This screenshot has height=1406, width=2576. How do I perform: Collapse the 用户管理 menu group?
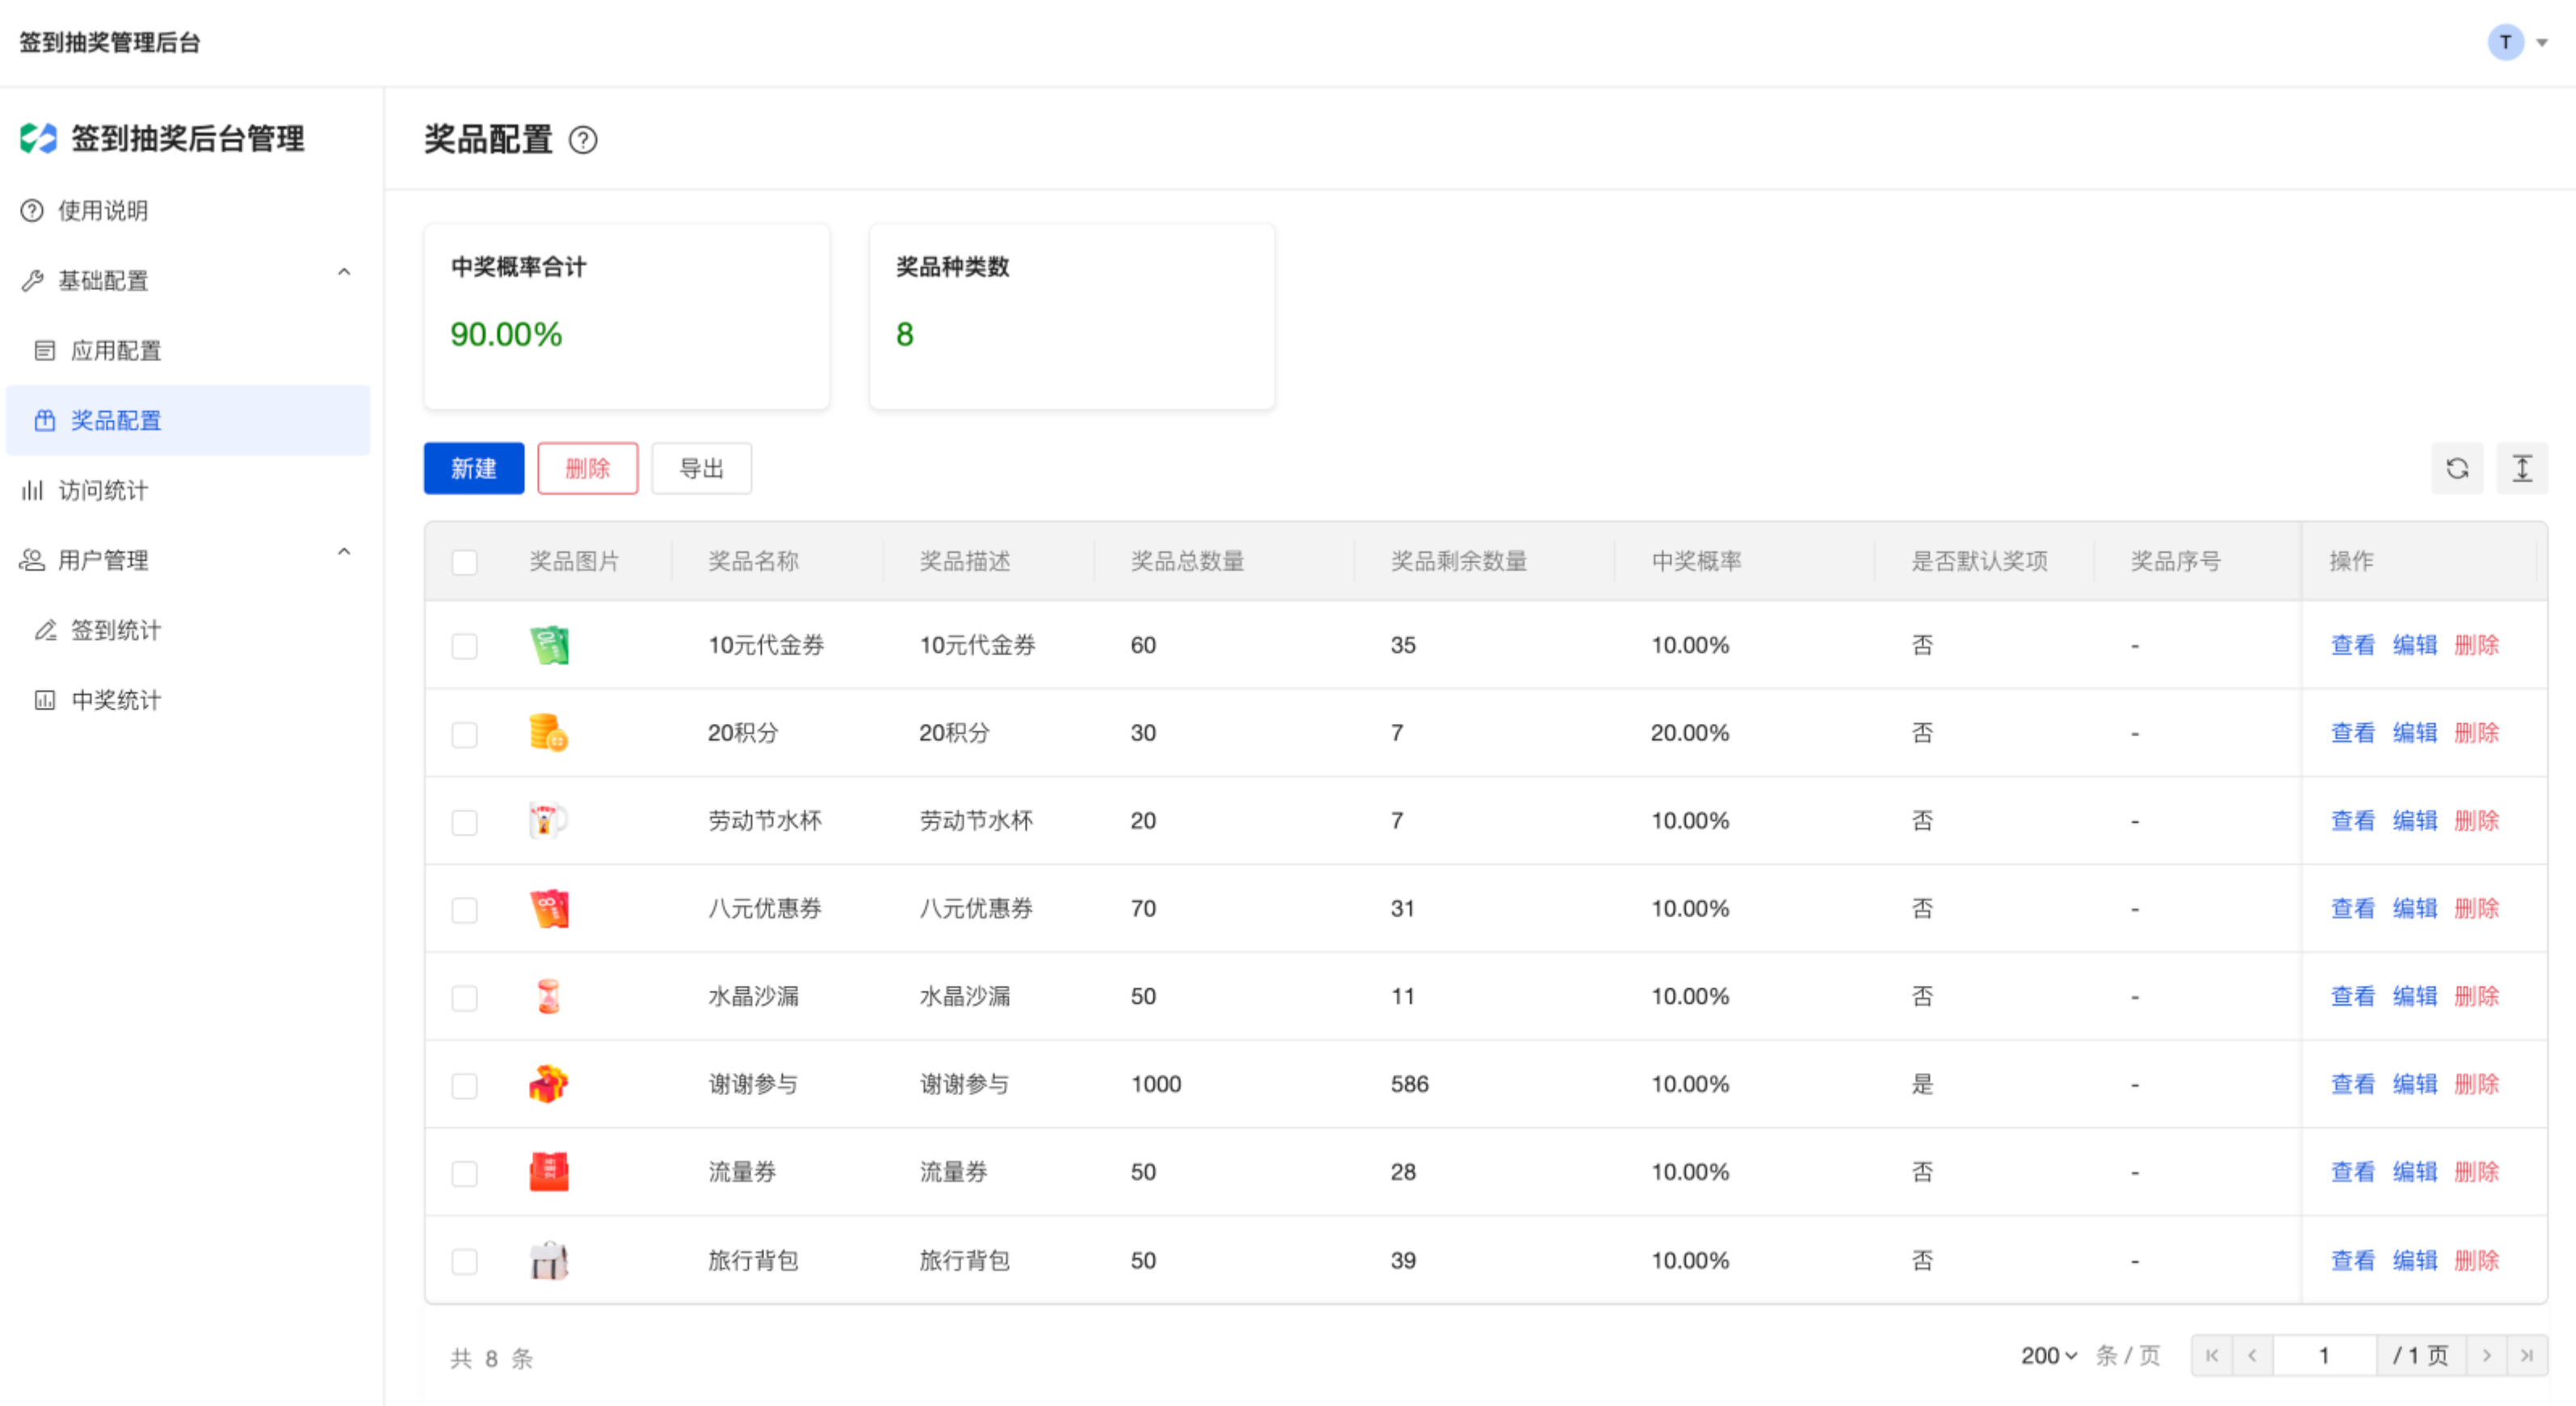344,553
